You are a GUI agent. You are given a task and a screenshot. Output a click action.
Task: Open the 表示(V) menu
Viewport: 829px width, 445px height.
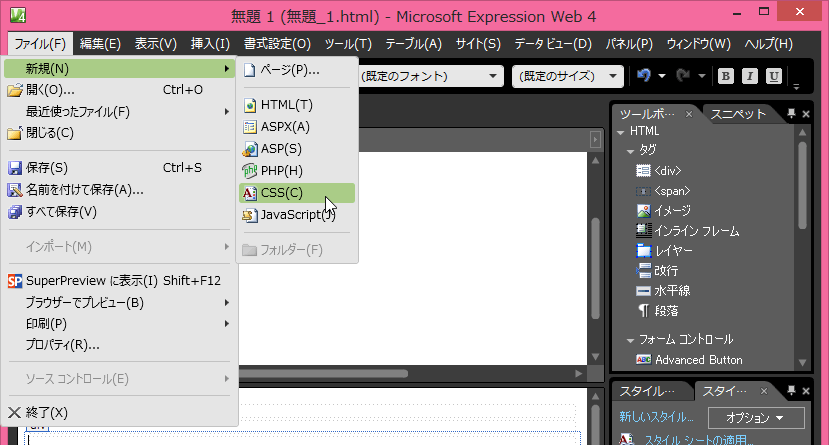point(155,43)
